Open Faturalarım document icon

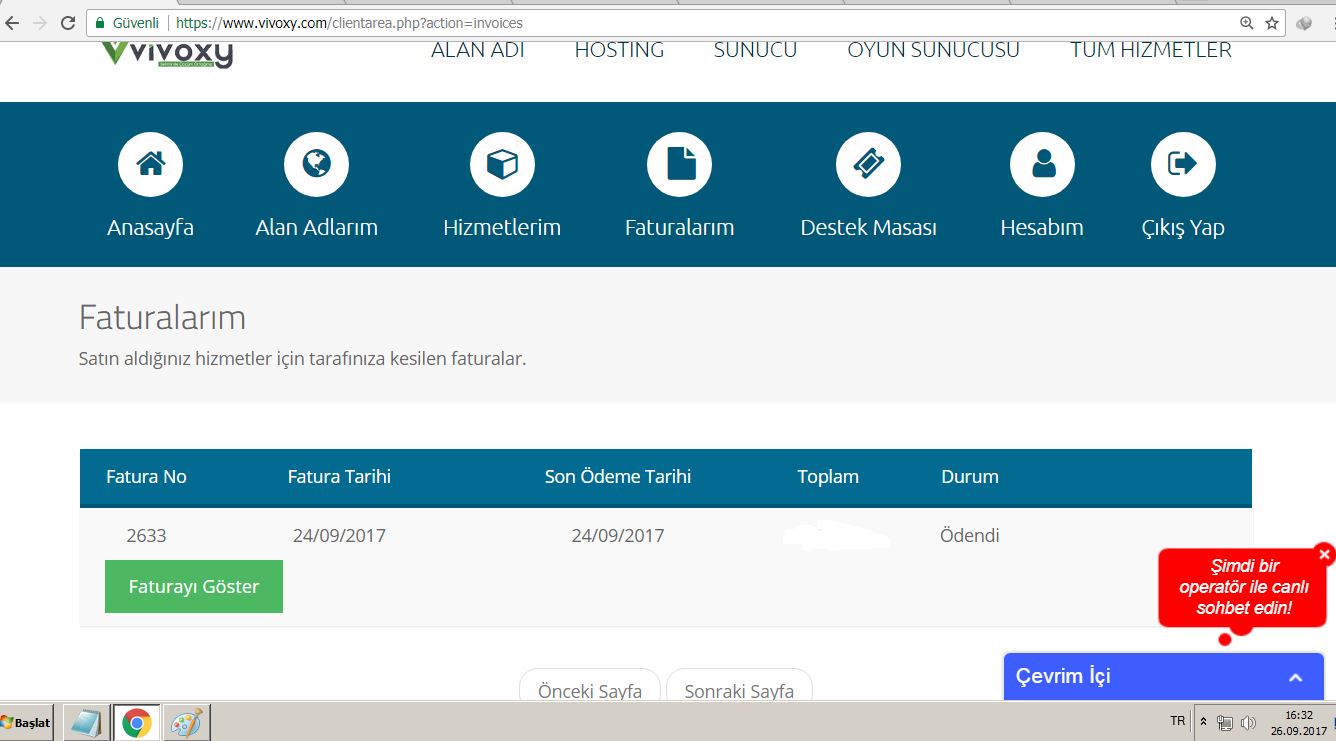[680, 164]
